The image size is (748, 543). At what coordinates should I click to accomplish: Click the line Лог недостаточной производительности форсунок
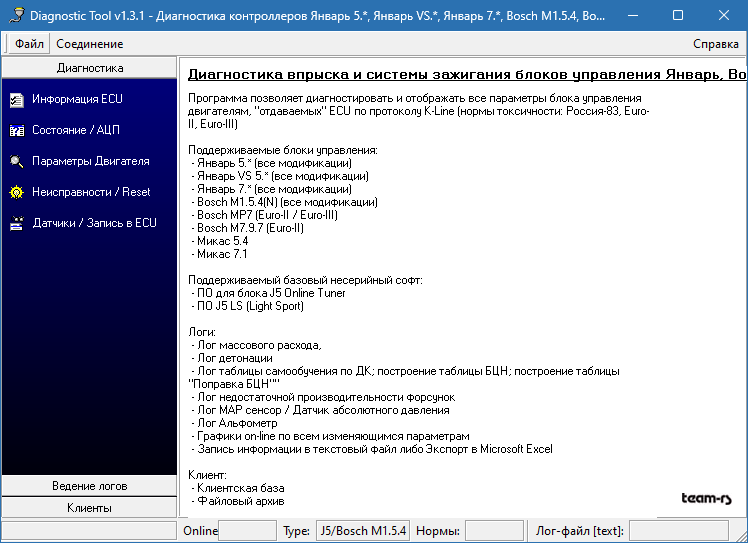tap(323, 397)
